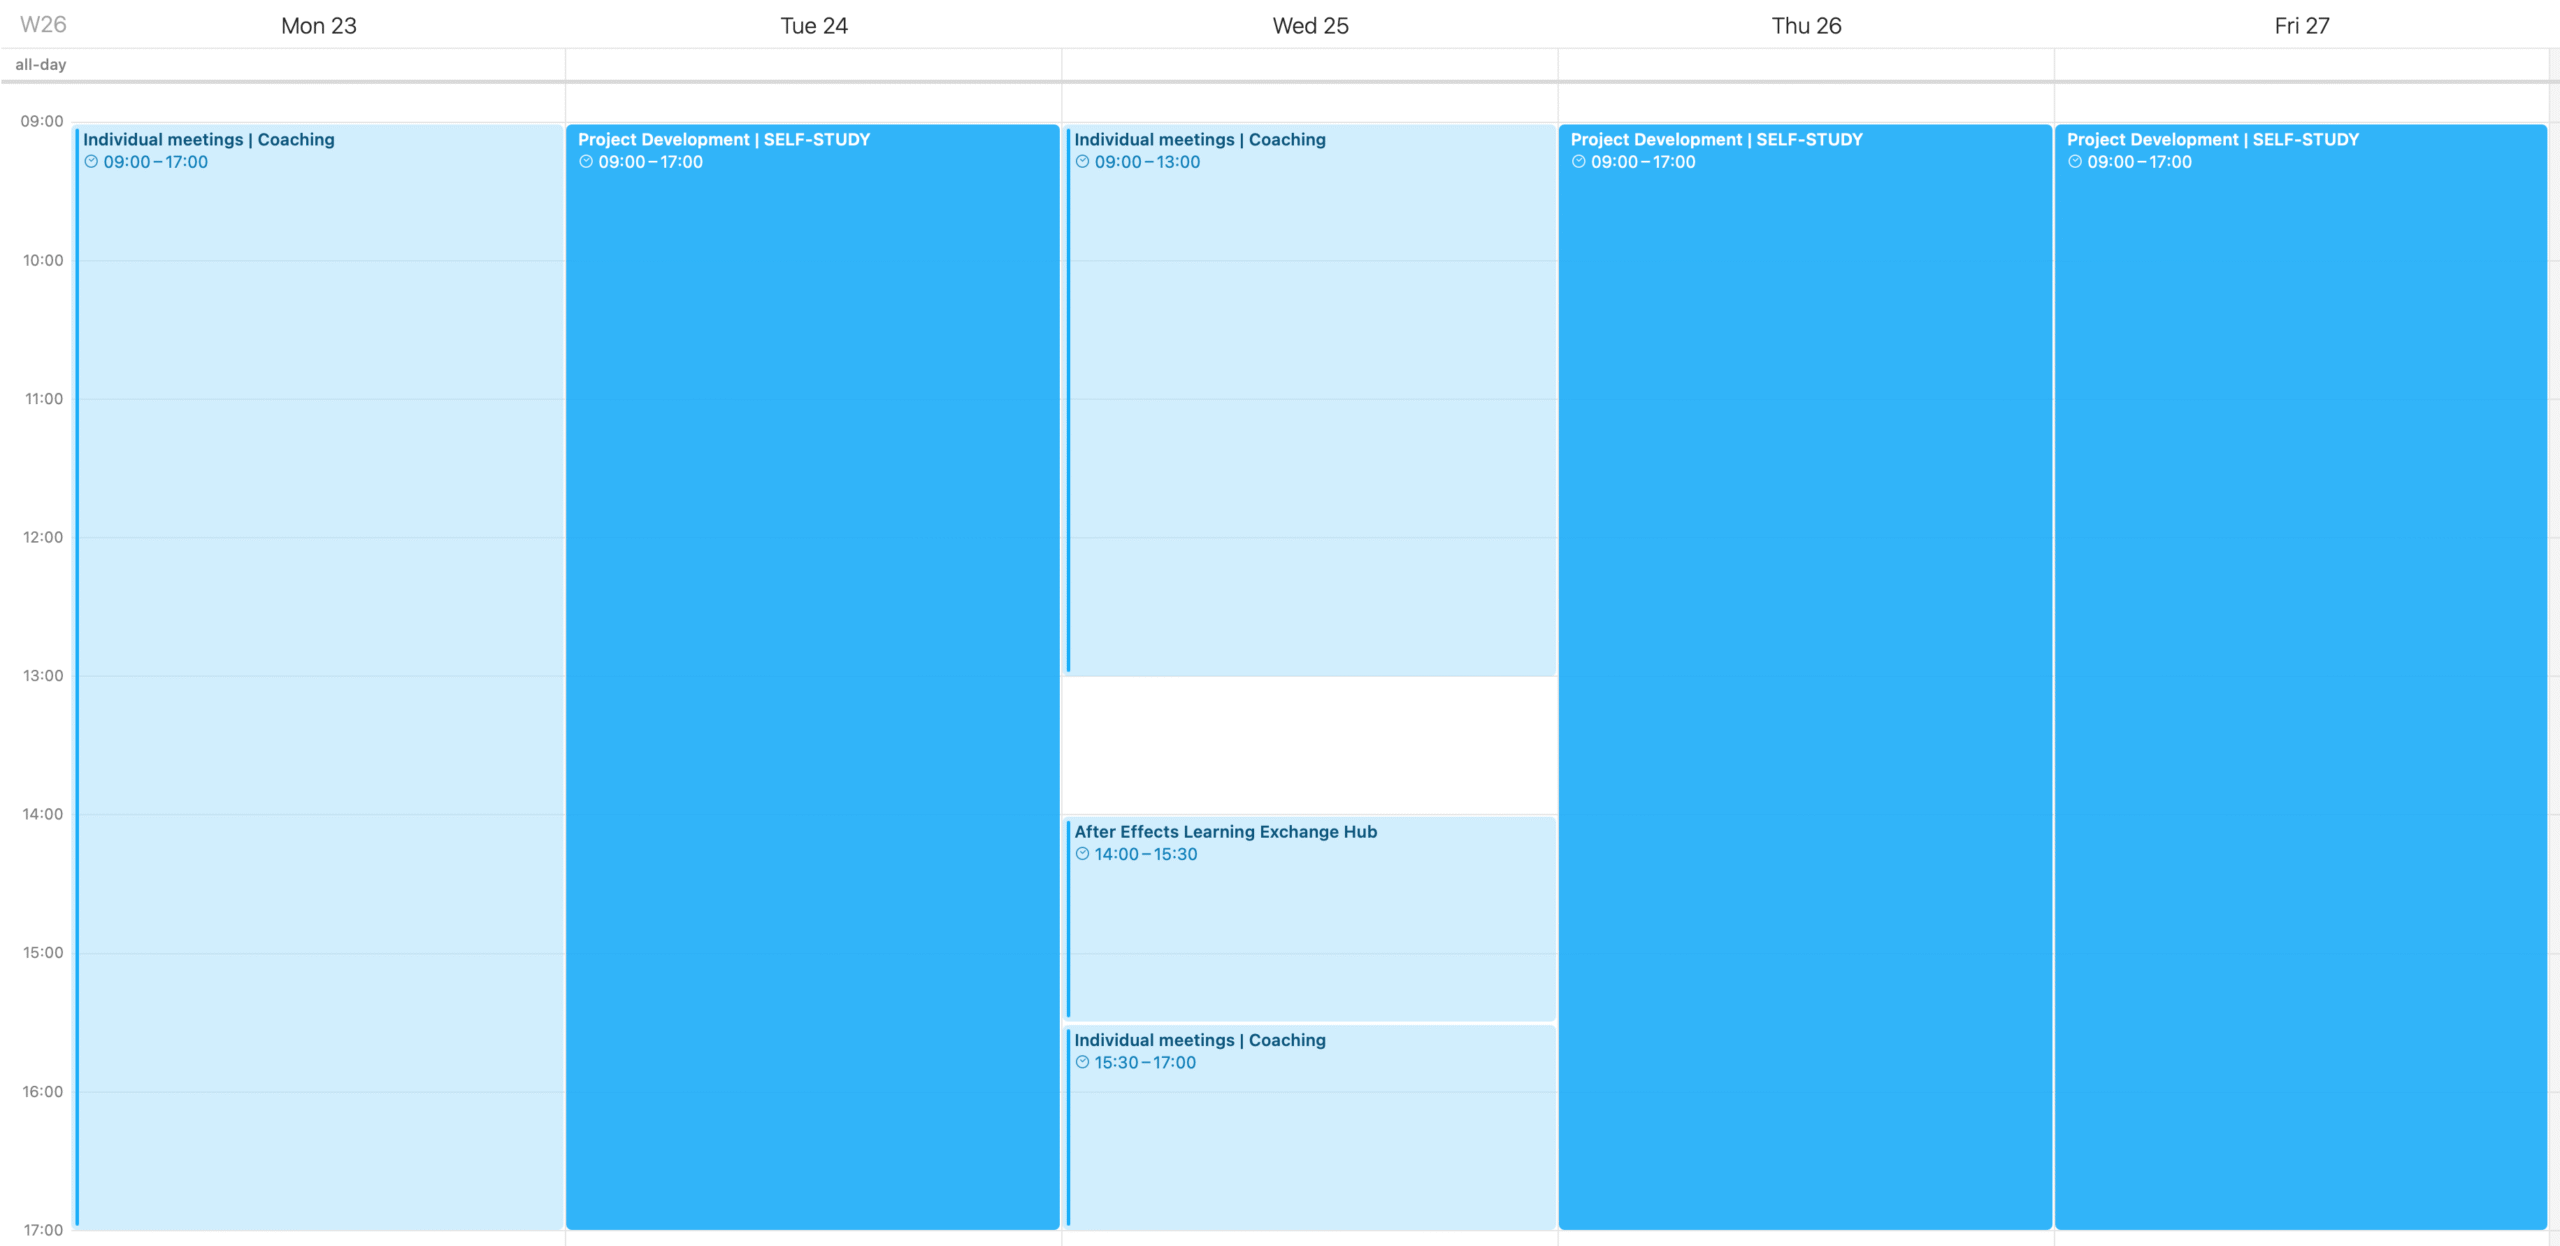Click the 11:00 time label

coord(44,399)
